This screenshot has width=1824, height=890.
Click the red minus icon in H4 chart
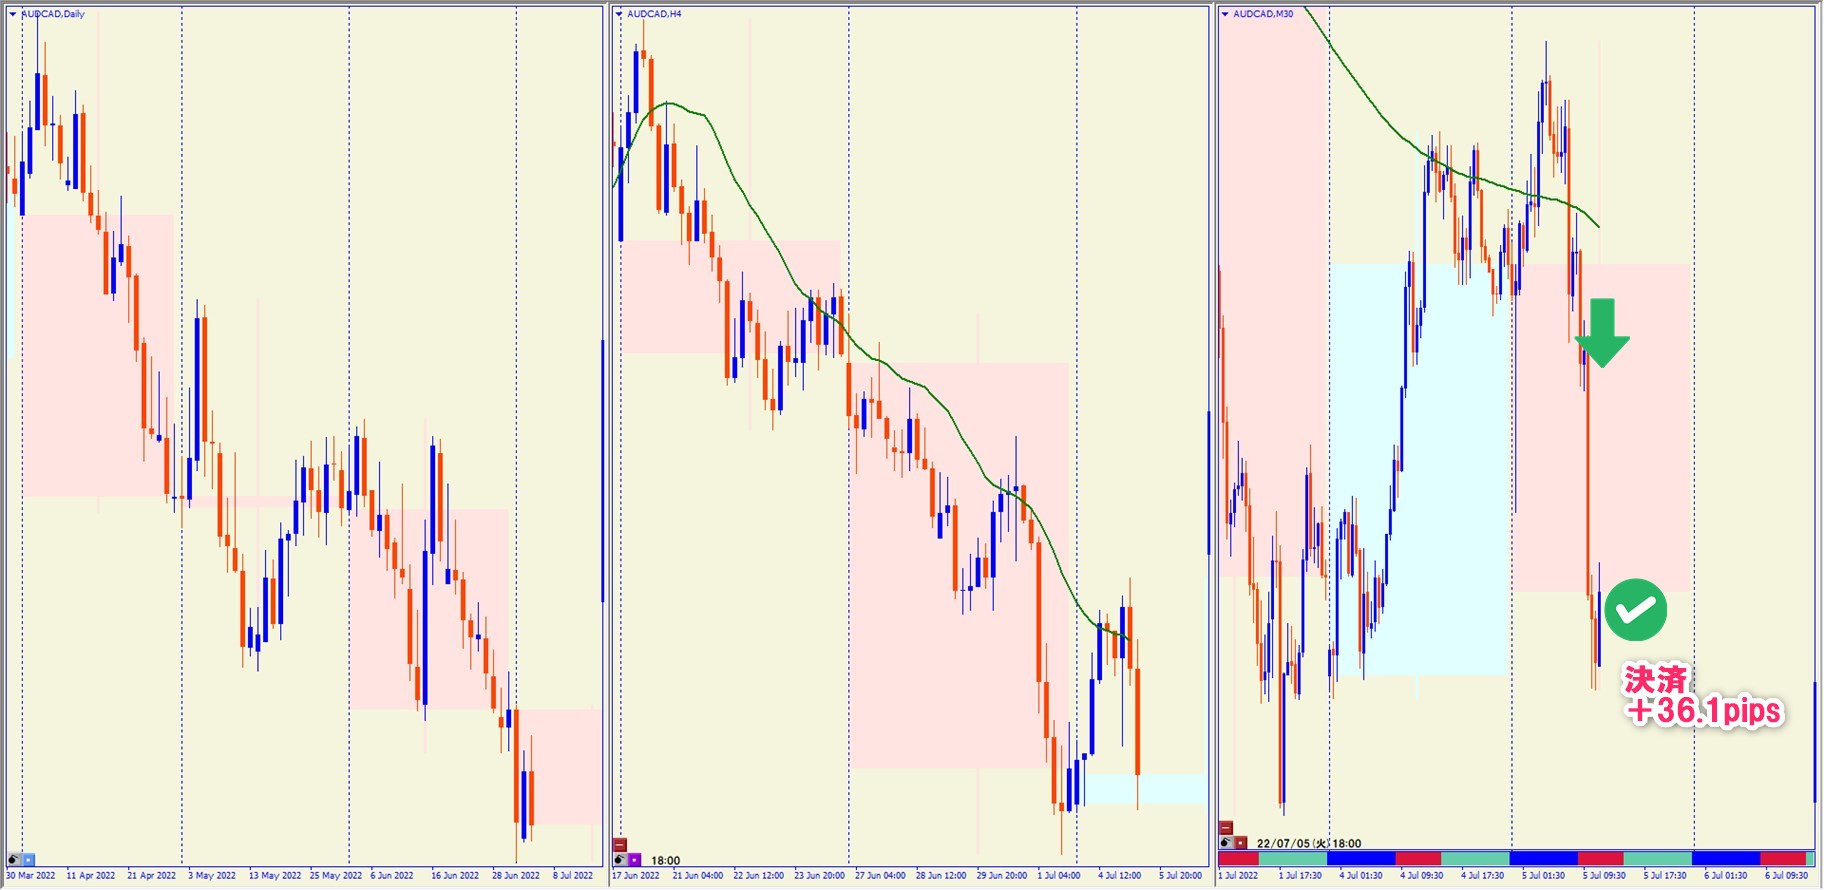tap(620, 845)
